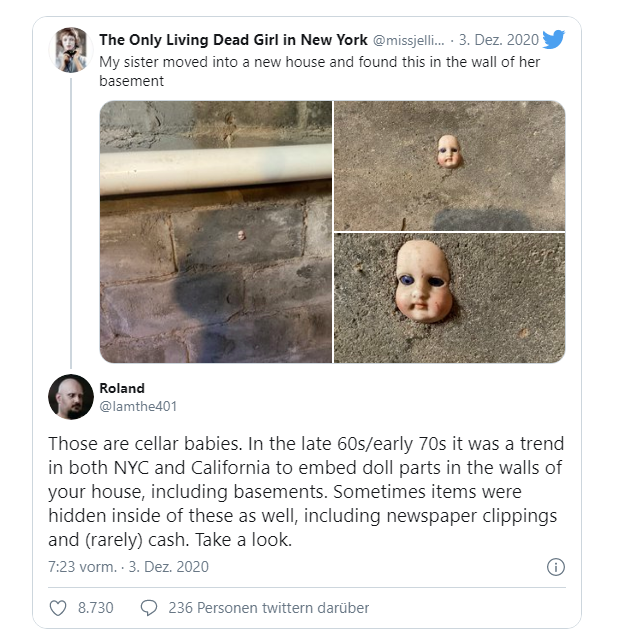This screenshot has height=638, width=619.
Task: Click the Twitter bird logo
Action: click(x=553, y=39)
